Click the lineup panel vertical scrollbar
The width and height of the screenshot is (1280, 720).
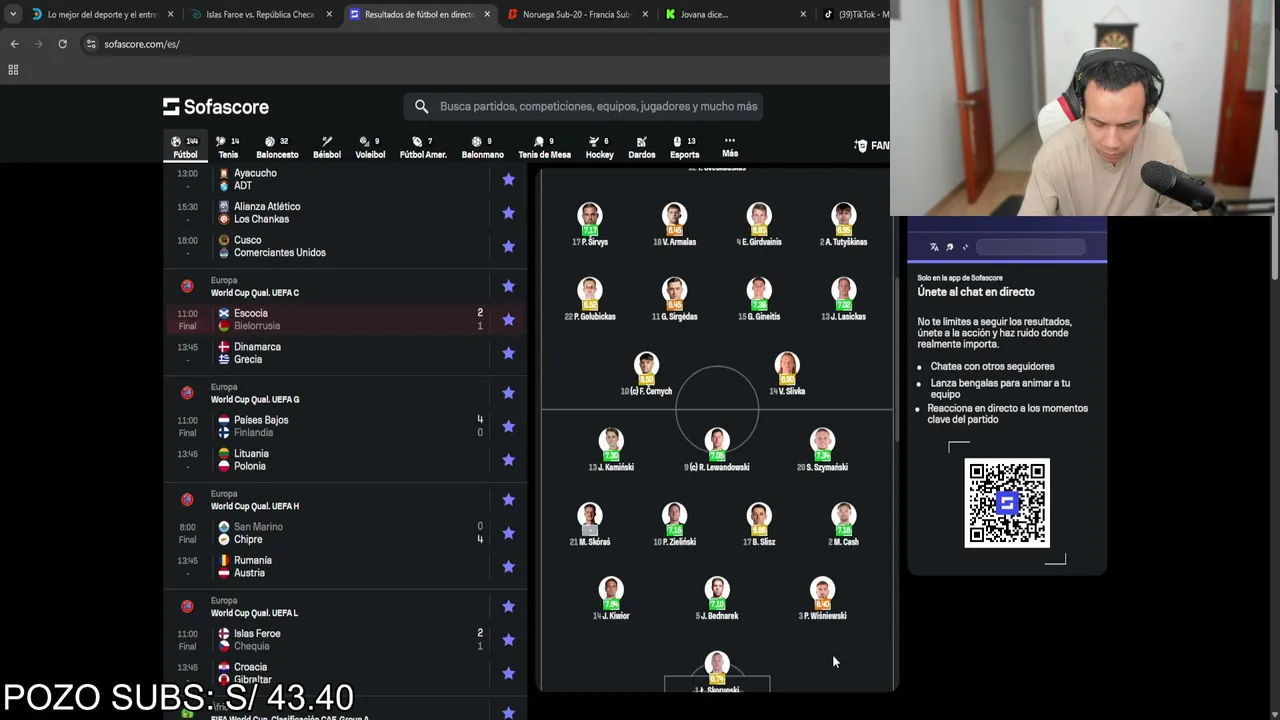click(897, 360)
